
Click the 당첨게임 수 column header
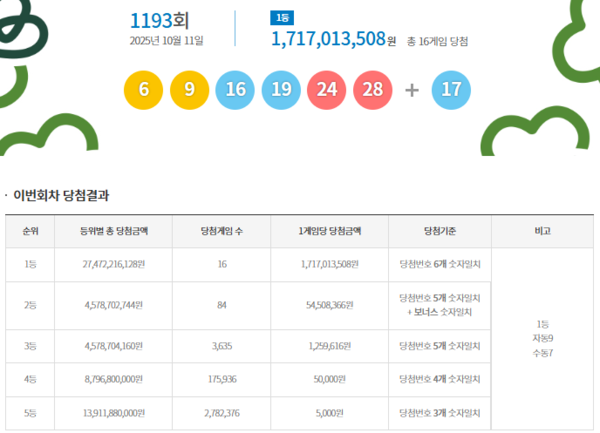[224, 231]
